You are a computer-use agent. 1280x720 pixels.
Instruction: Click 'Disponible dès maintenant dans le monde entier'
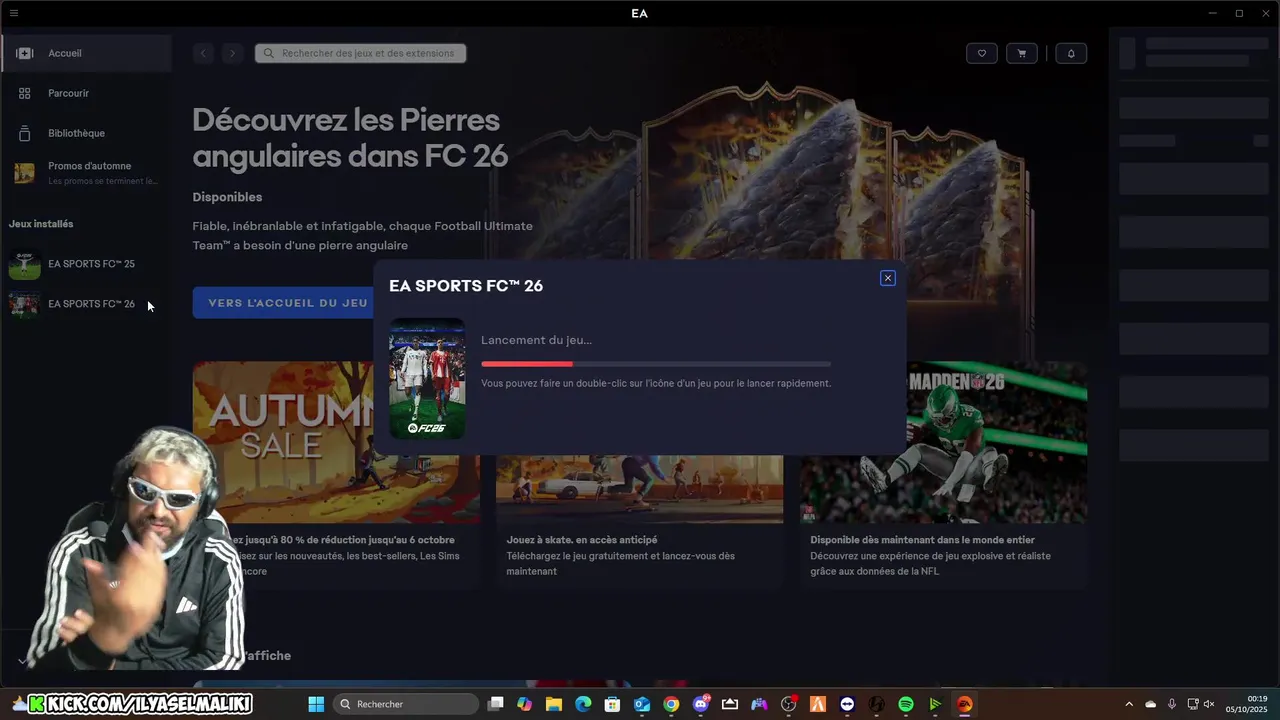[x=922, y=540]
